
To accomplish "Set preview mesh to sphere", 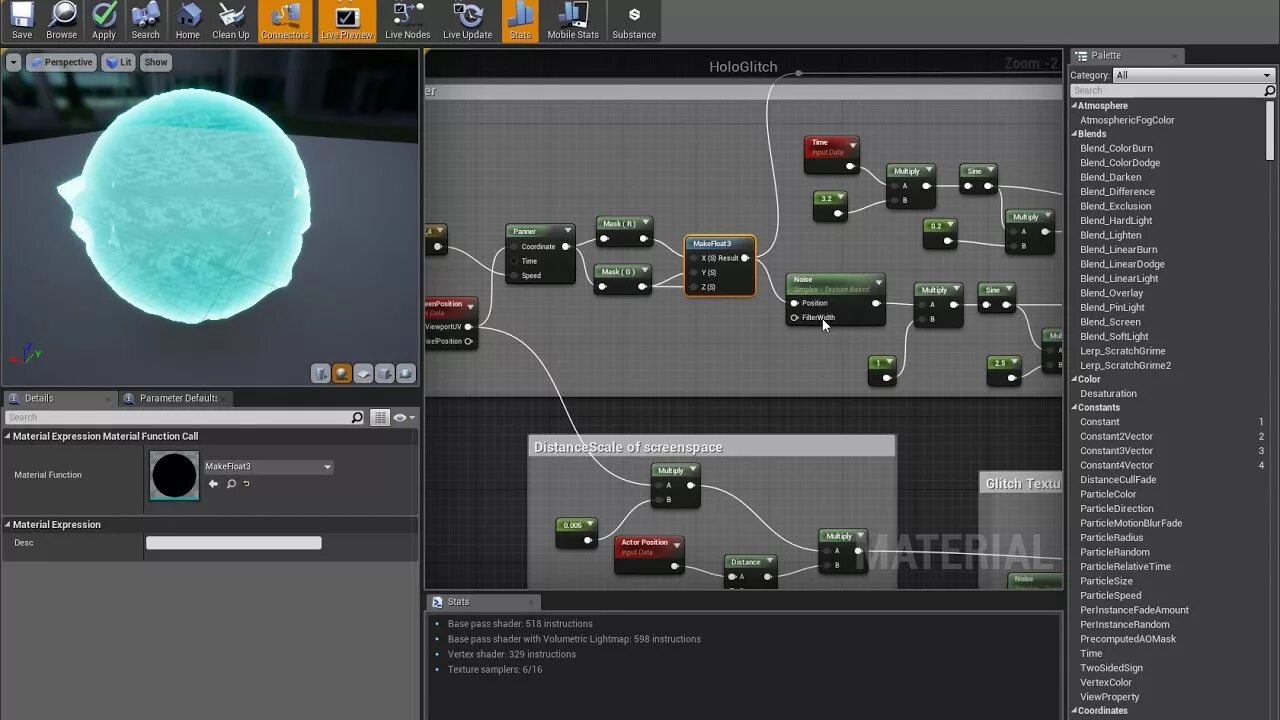I will click(342, 373).
